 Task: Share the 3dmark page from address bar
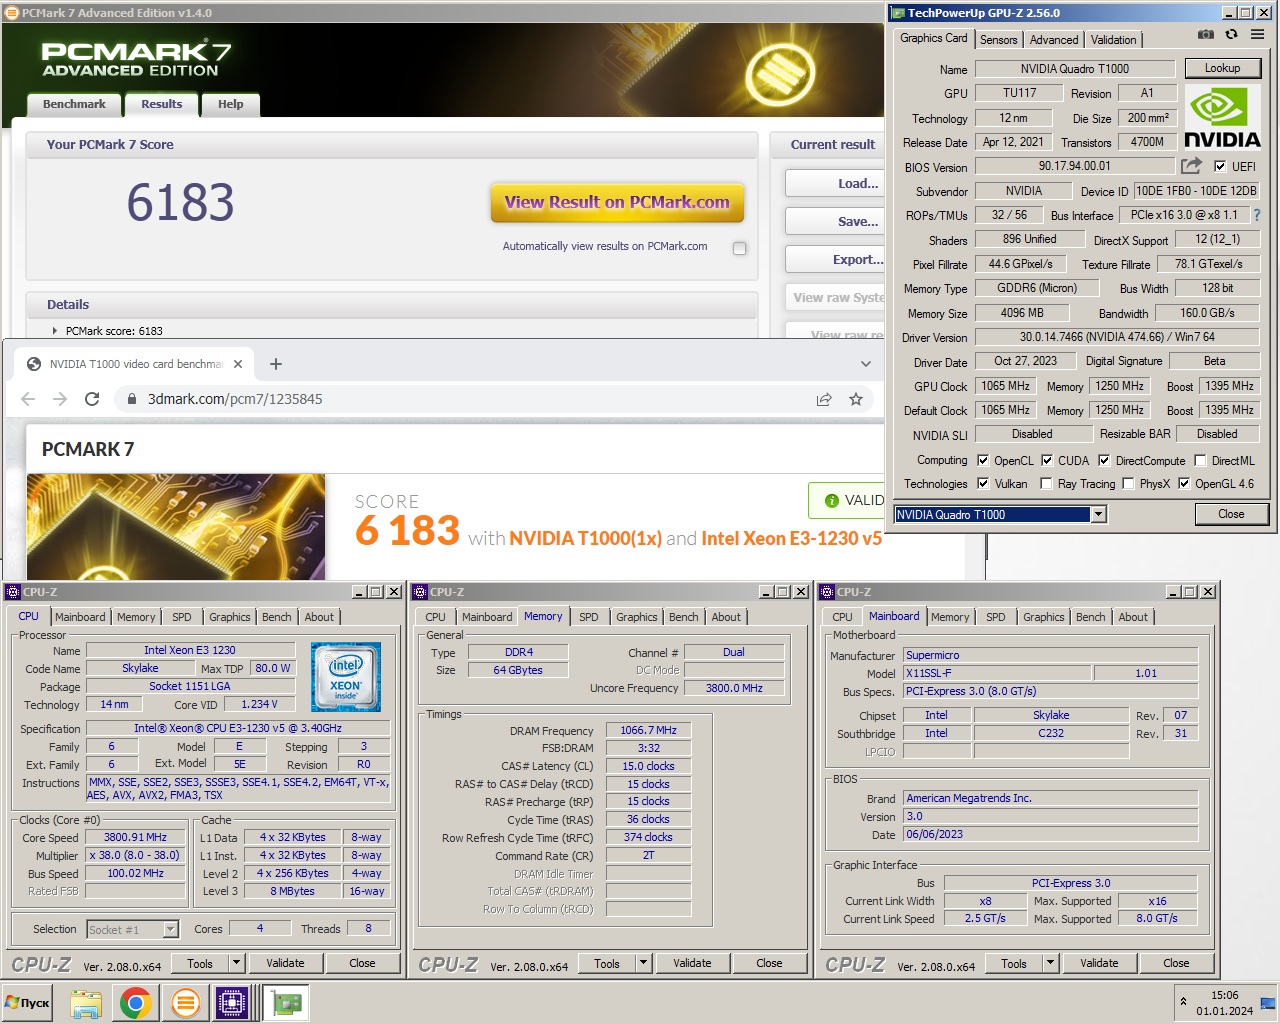point(824,399)
